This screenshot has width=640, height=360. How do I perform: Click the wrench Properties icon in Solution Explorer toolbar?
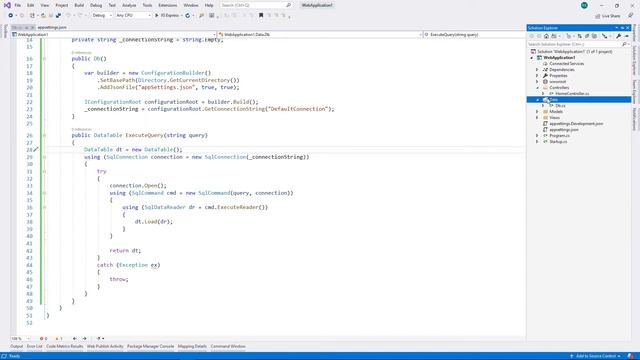click(x=619, y=36)
